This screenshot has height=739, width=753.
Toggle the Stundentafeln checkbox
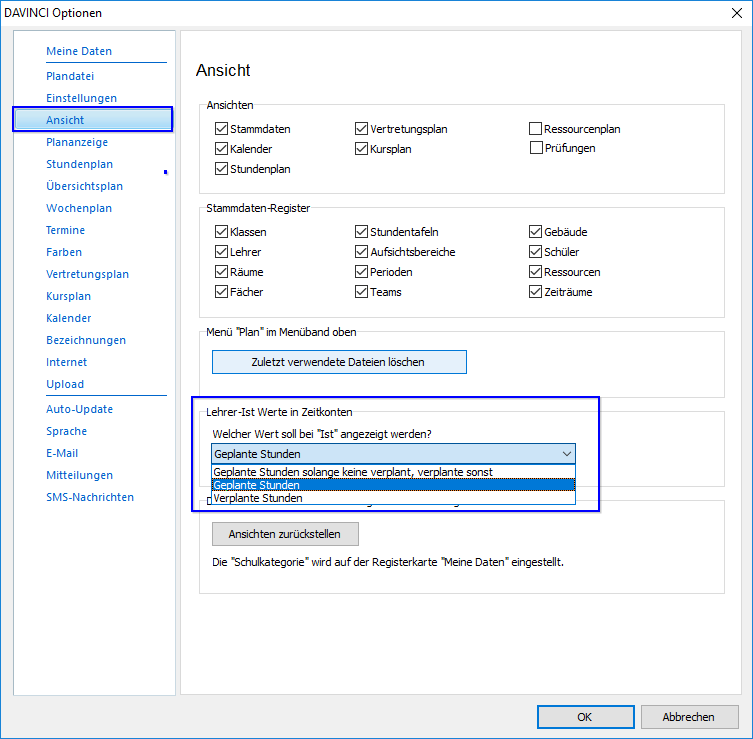pos(361,232)
